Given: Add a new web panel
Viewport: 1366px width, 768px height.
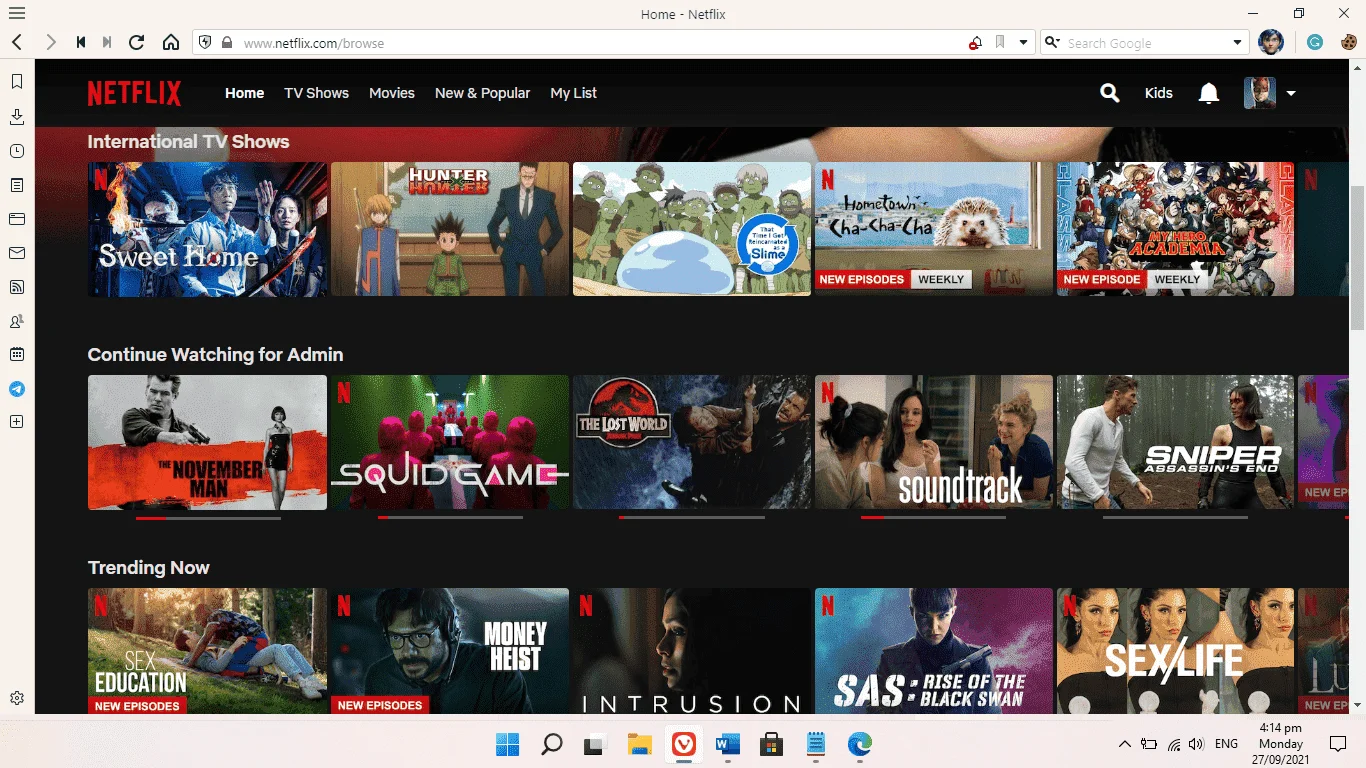Looking at the screenshot, I should pos(17,422).
